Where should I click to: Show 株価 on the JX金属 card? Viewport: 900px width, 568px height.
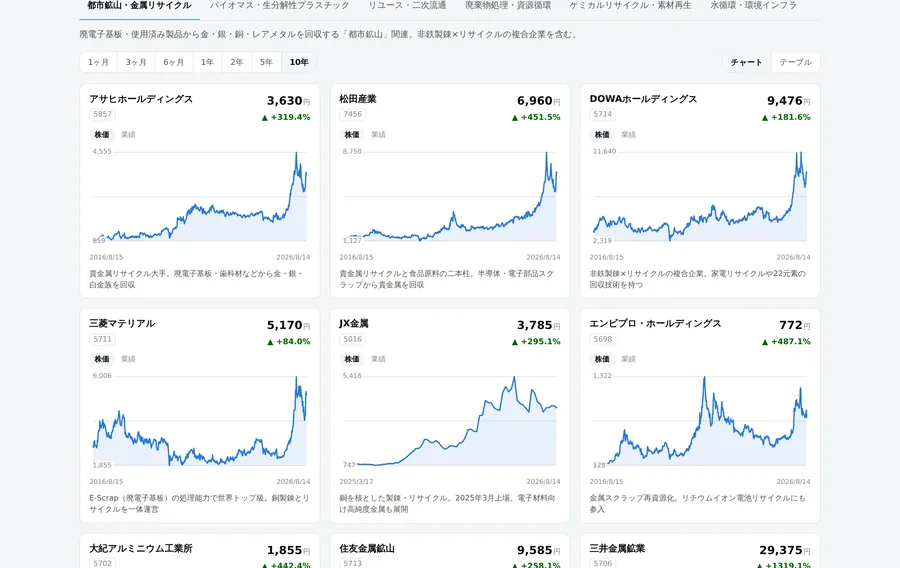pyautogui.click(x=352, y=359)
